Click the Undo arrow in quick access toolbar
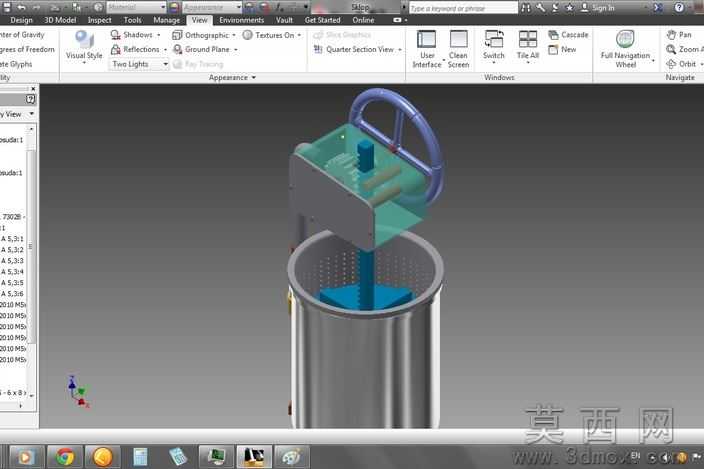 click(x=21, y=7)
